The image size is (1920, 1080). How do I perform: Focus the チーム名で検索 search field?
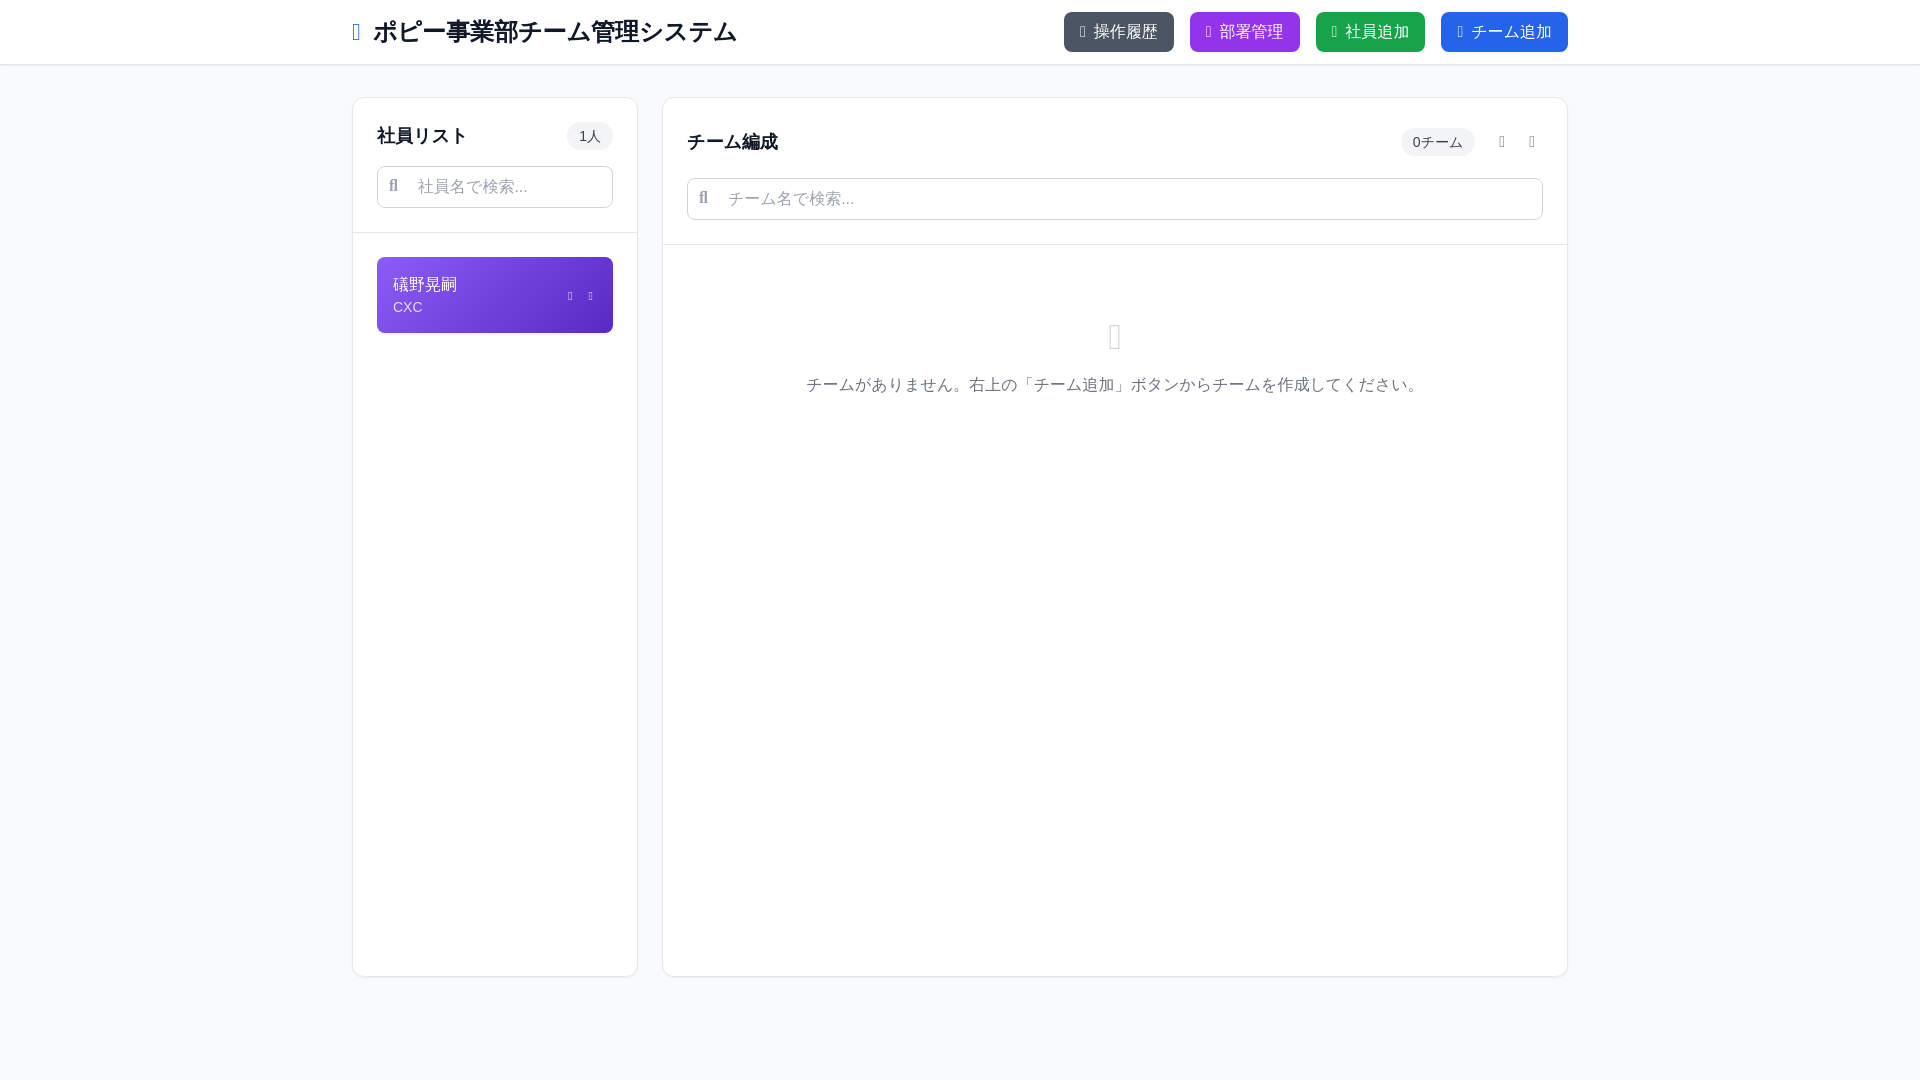click(1114, 199)
